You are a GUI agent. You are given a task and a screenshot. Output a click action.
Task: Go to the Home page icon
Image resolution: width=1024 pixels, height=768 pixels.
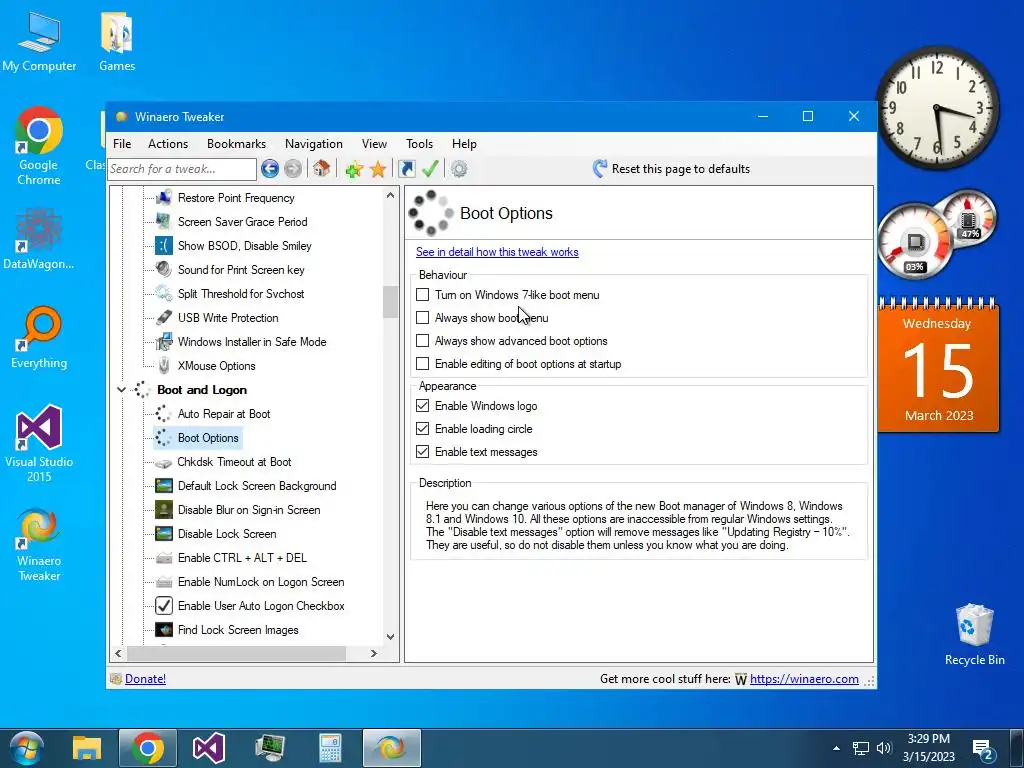[321, 168]
